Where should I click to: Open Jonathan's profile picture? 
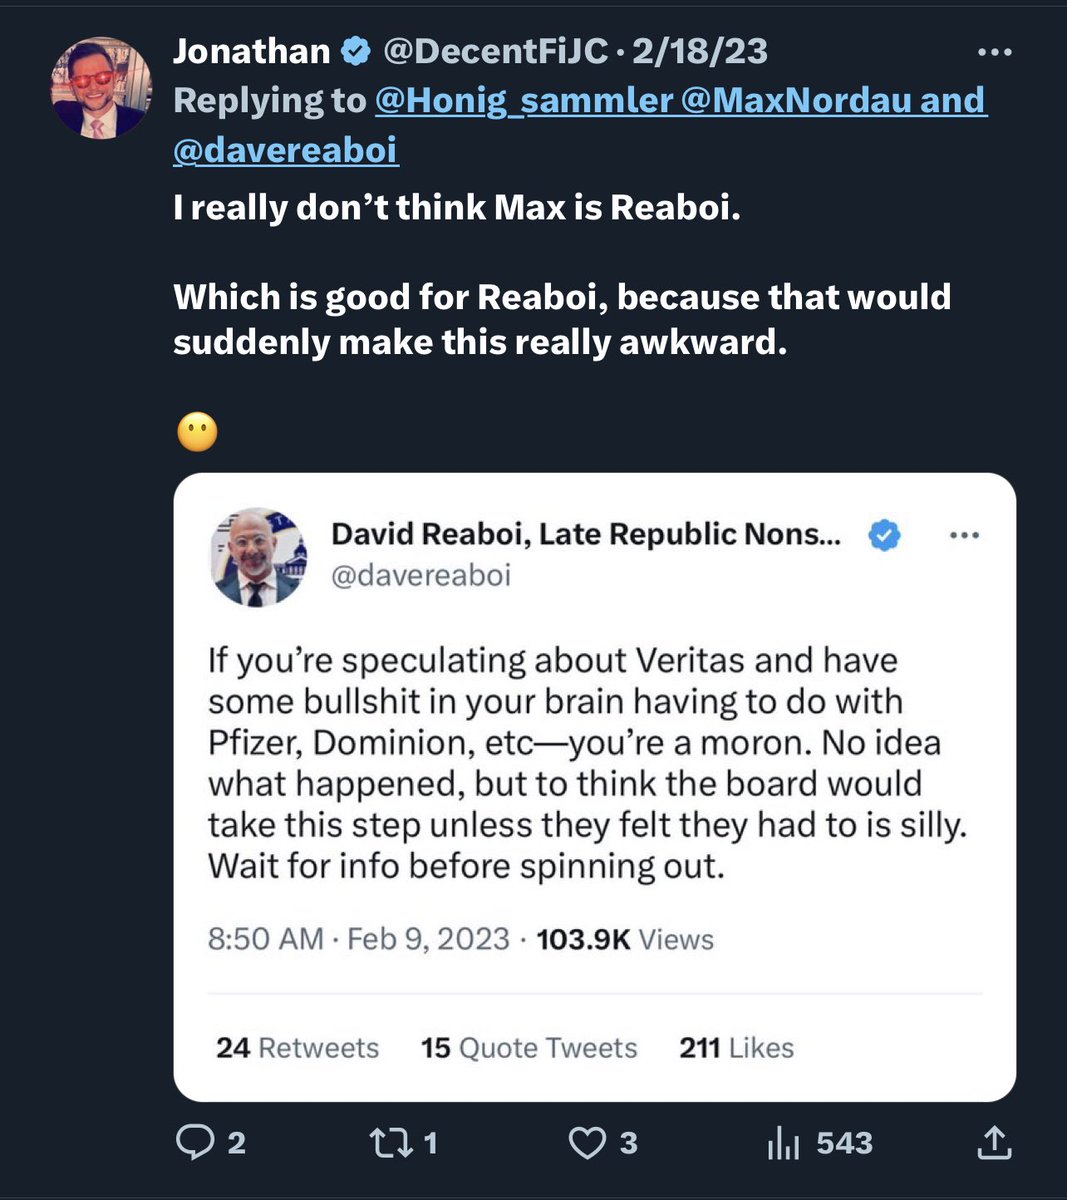tap(102, 89)
